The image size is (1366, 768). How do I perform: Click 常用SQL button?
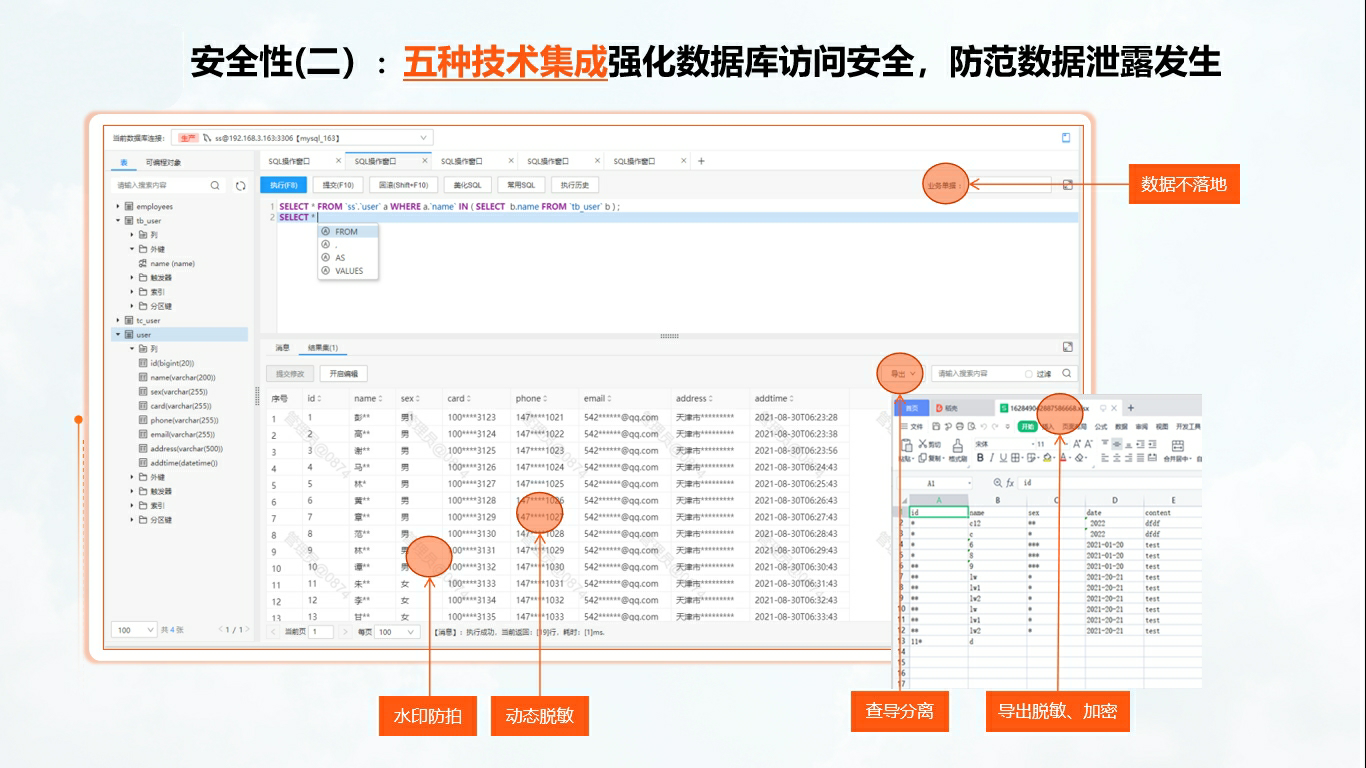click(521, 185)
